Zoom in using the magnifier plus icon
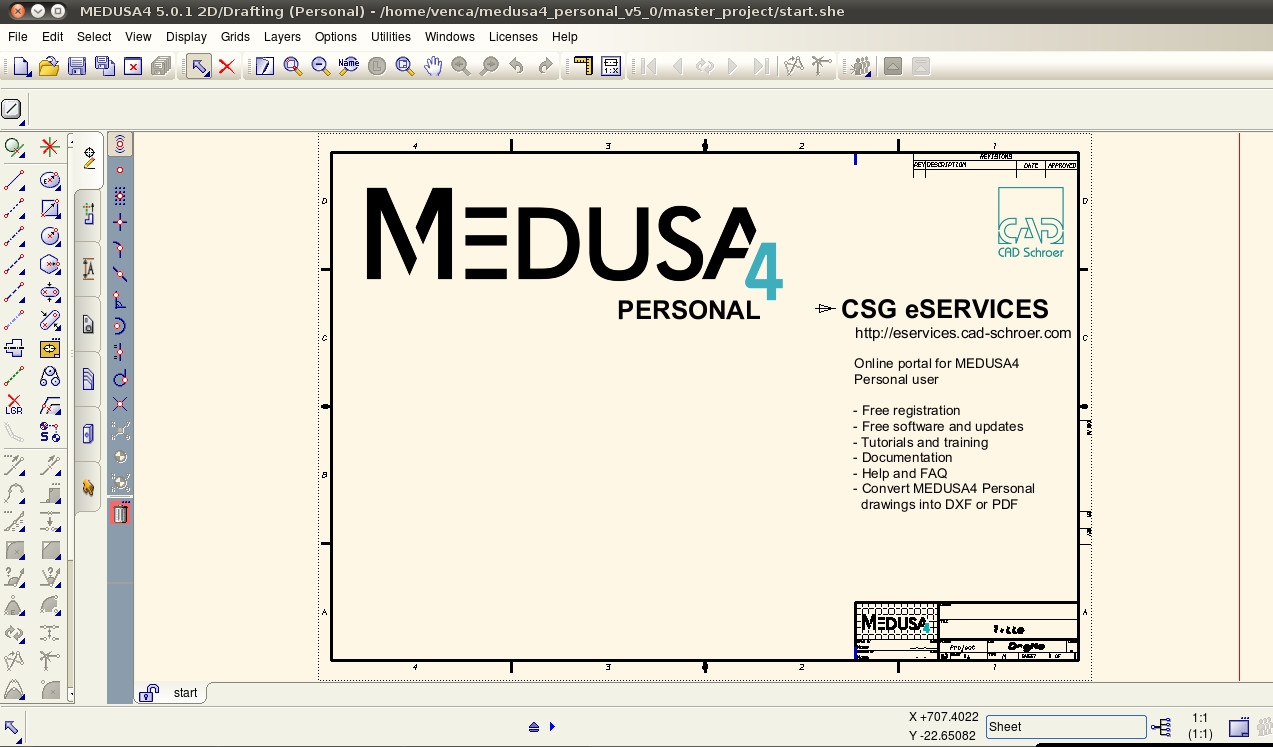 coord(292,67)
